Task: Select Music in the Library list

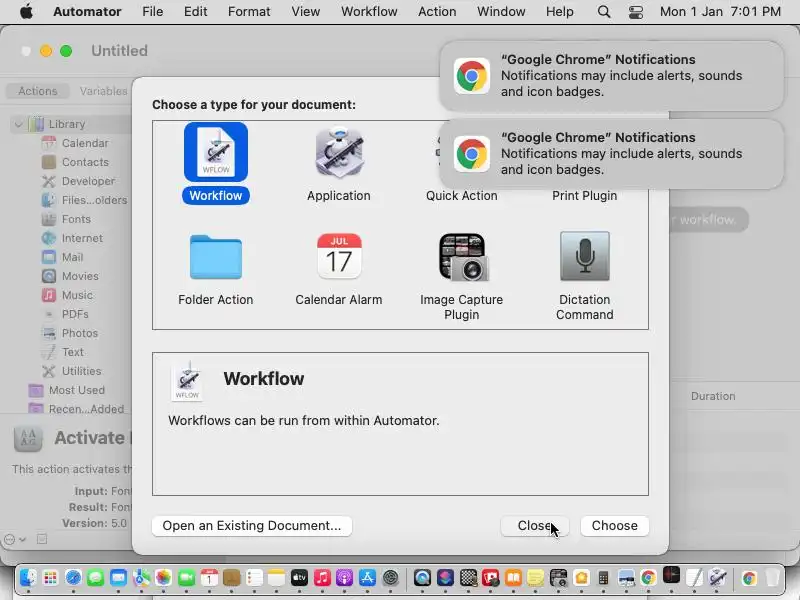Action: point(77,295)
